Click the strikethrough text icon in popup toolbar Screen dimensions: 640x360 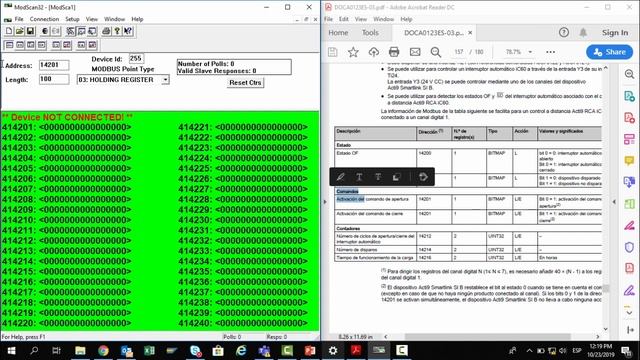(x=378, y=177)
